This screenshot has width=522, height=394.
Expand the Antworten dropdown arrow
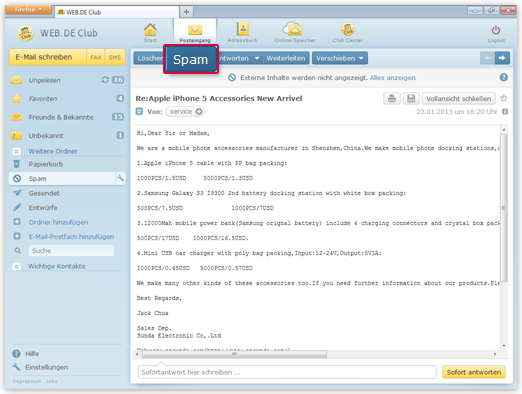coord(257,58)
